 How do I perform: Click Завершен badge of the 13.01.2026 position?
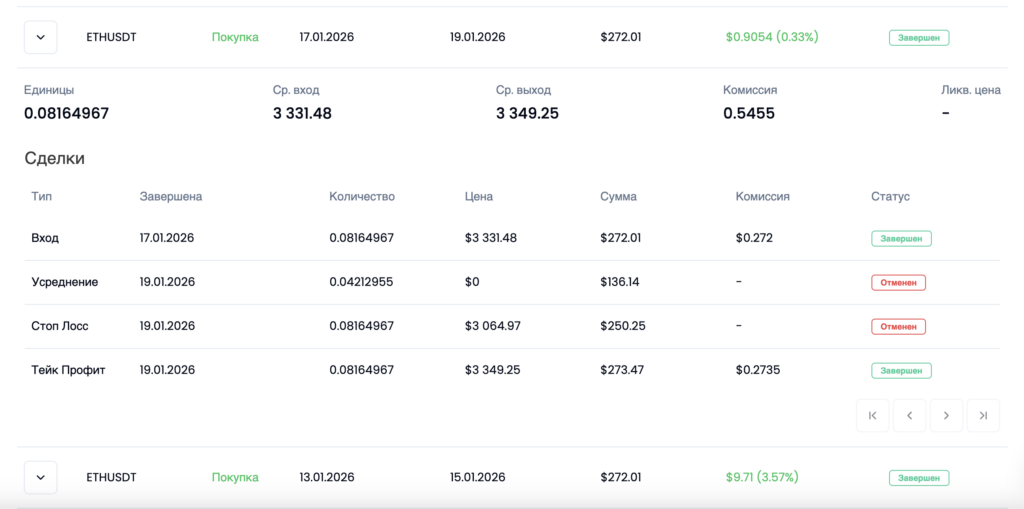coord(919,478)
